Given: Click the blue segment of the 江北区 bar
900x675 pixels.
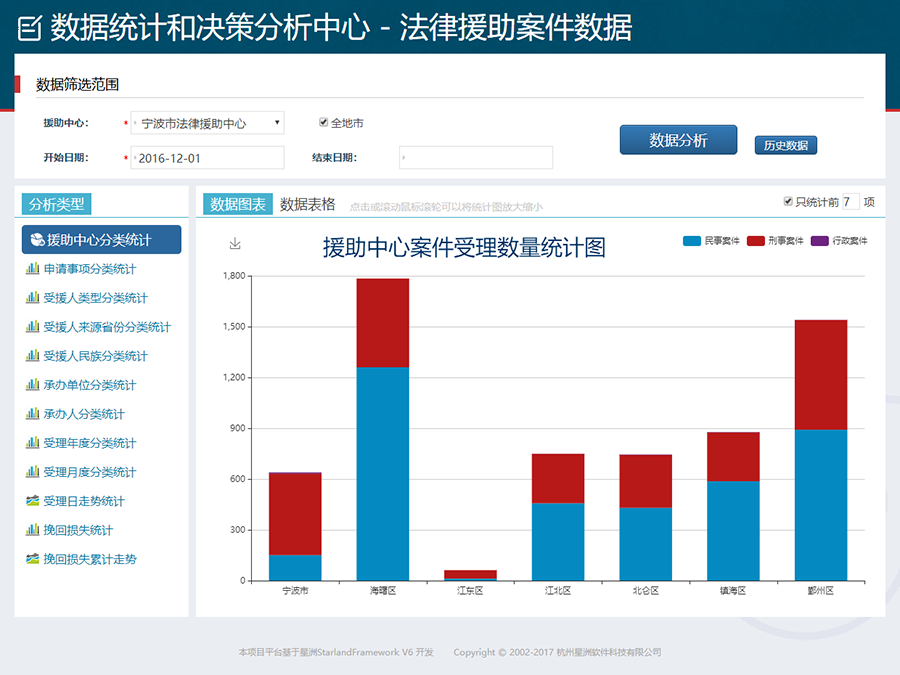Looking at the screenshot, I should click(x=558, y=542).
